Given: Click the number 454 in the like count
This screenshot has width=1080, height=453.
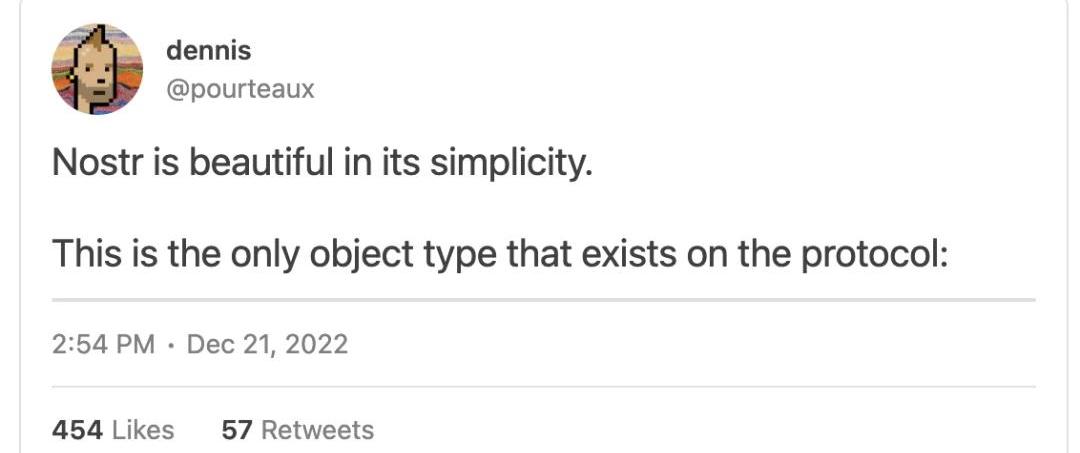Looking at the screenshot, I should tap(77, 430).
